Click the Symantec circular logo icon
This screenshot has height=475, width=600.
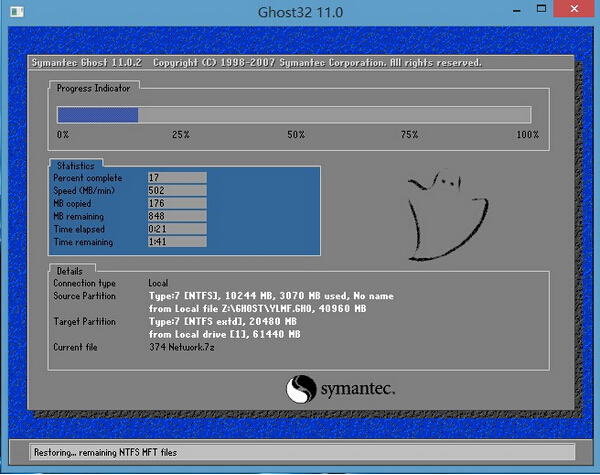[302, 388]
